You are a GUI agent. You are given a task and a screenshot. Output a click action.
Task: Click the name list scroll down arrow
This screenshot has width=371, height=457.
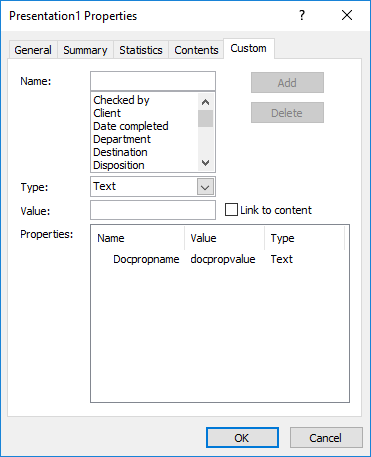click(205, 163)
